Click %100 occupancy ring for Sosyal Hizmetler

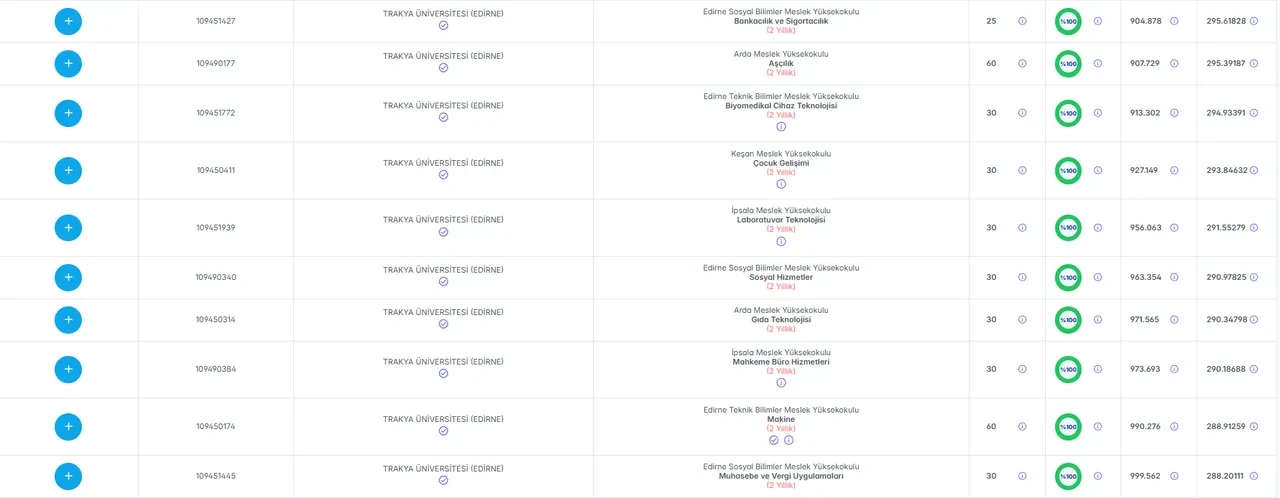click(x=1068, y=277)
